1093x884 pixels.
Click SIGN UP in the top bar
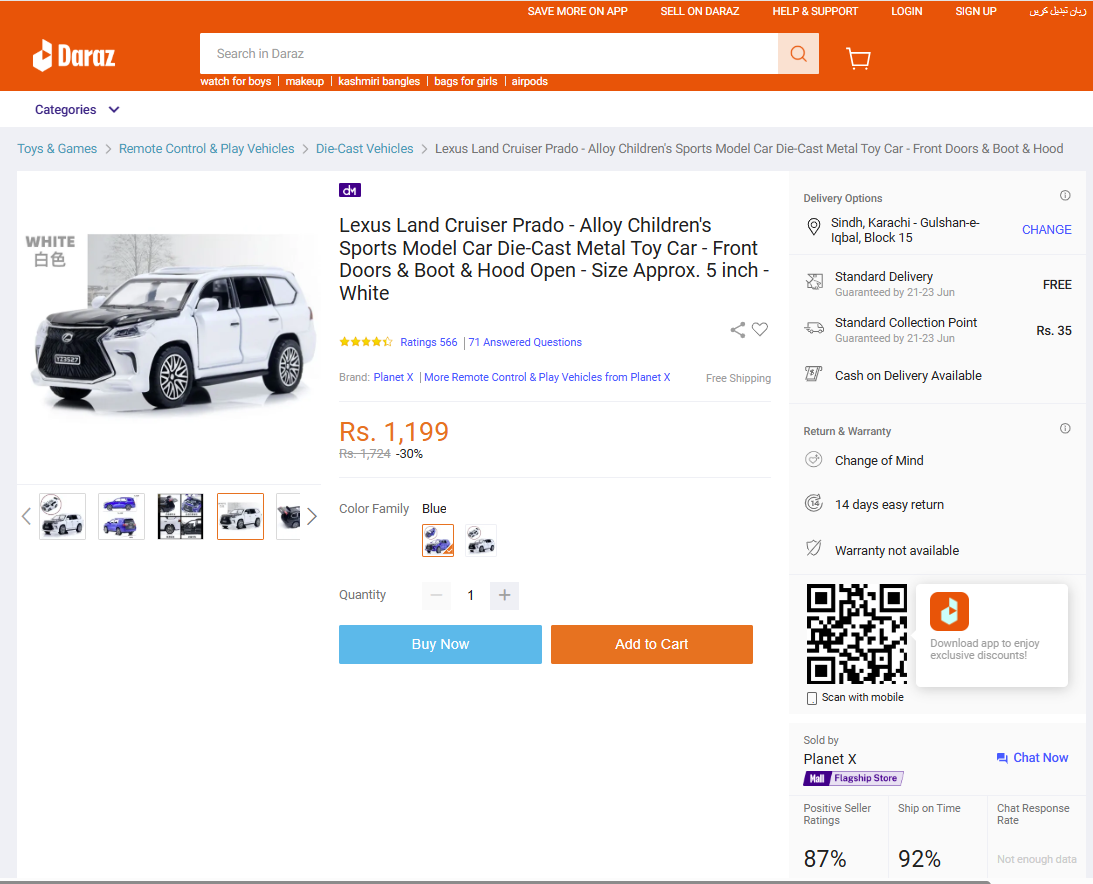[976, 11]
